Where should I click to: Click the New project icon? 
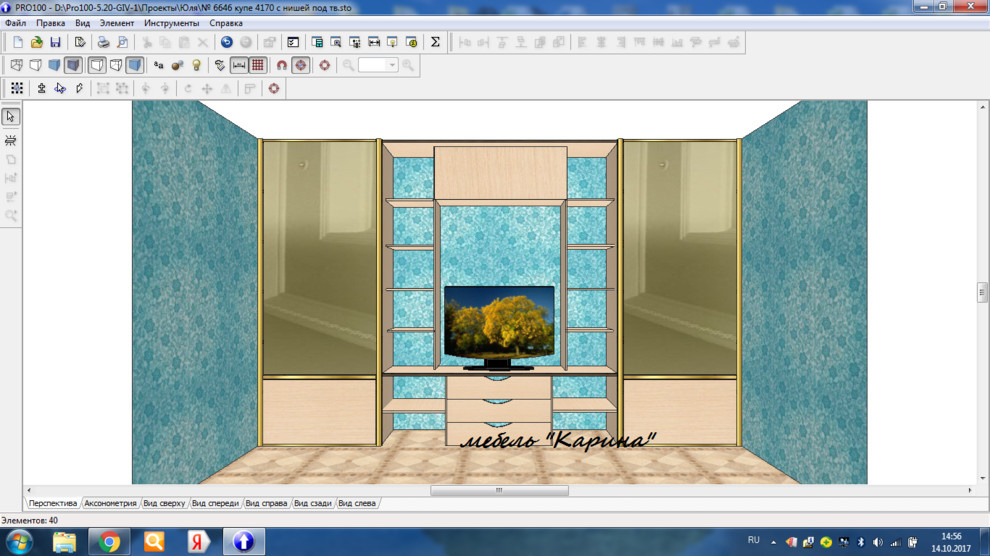click(x=18, y=42)
